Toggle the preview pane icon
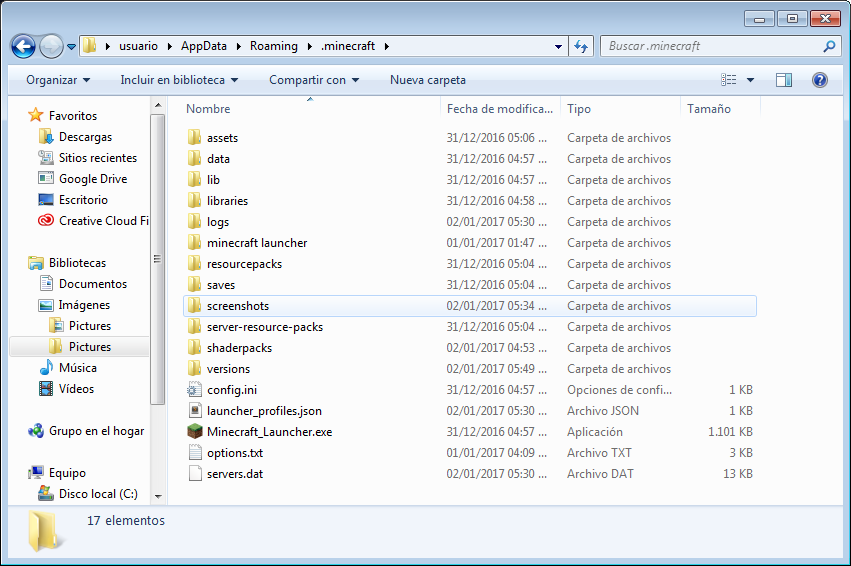 pyautogui.click(x=784, y=80)
